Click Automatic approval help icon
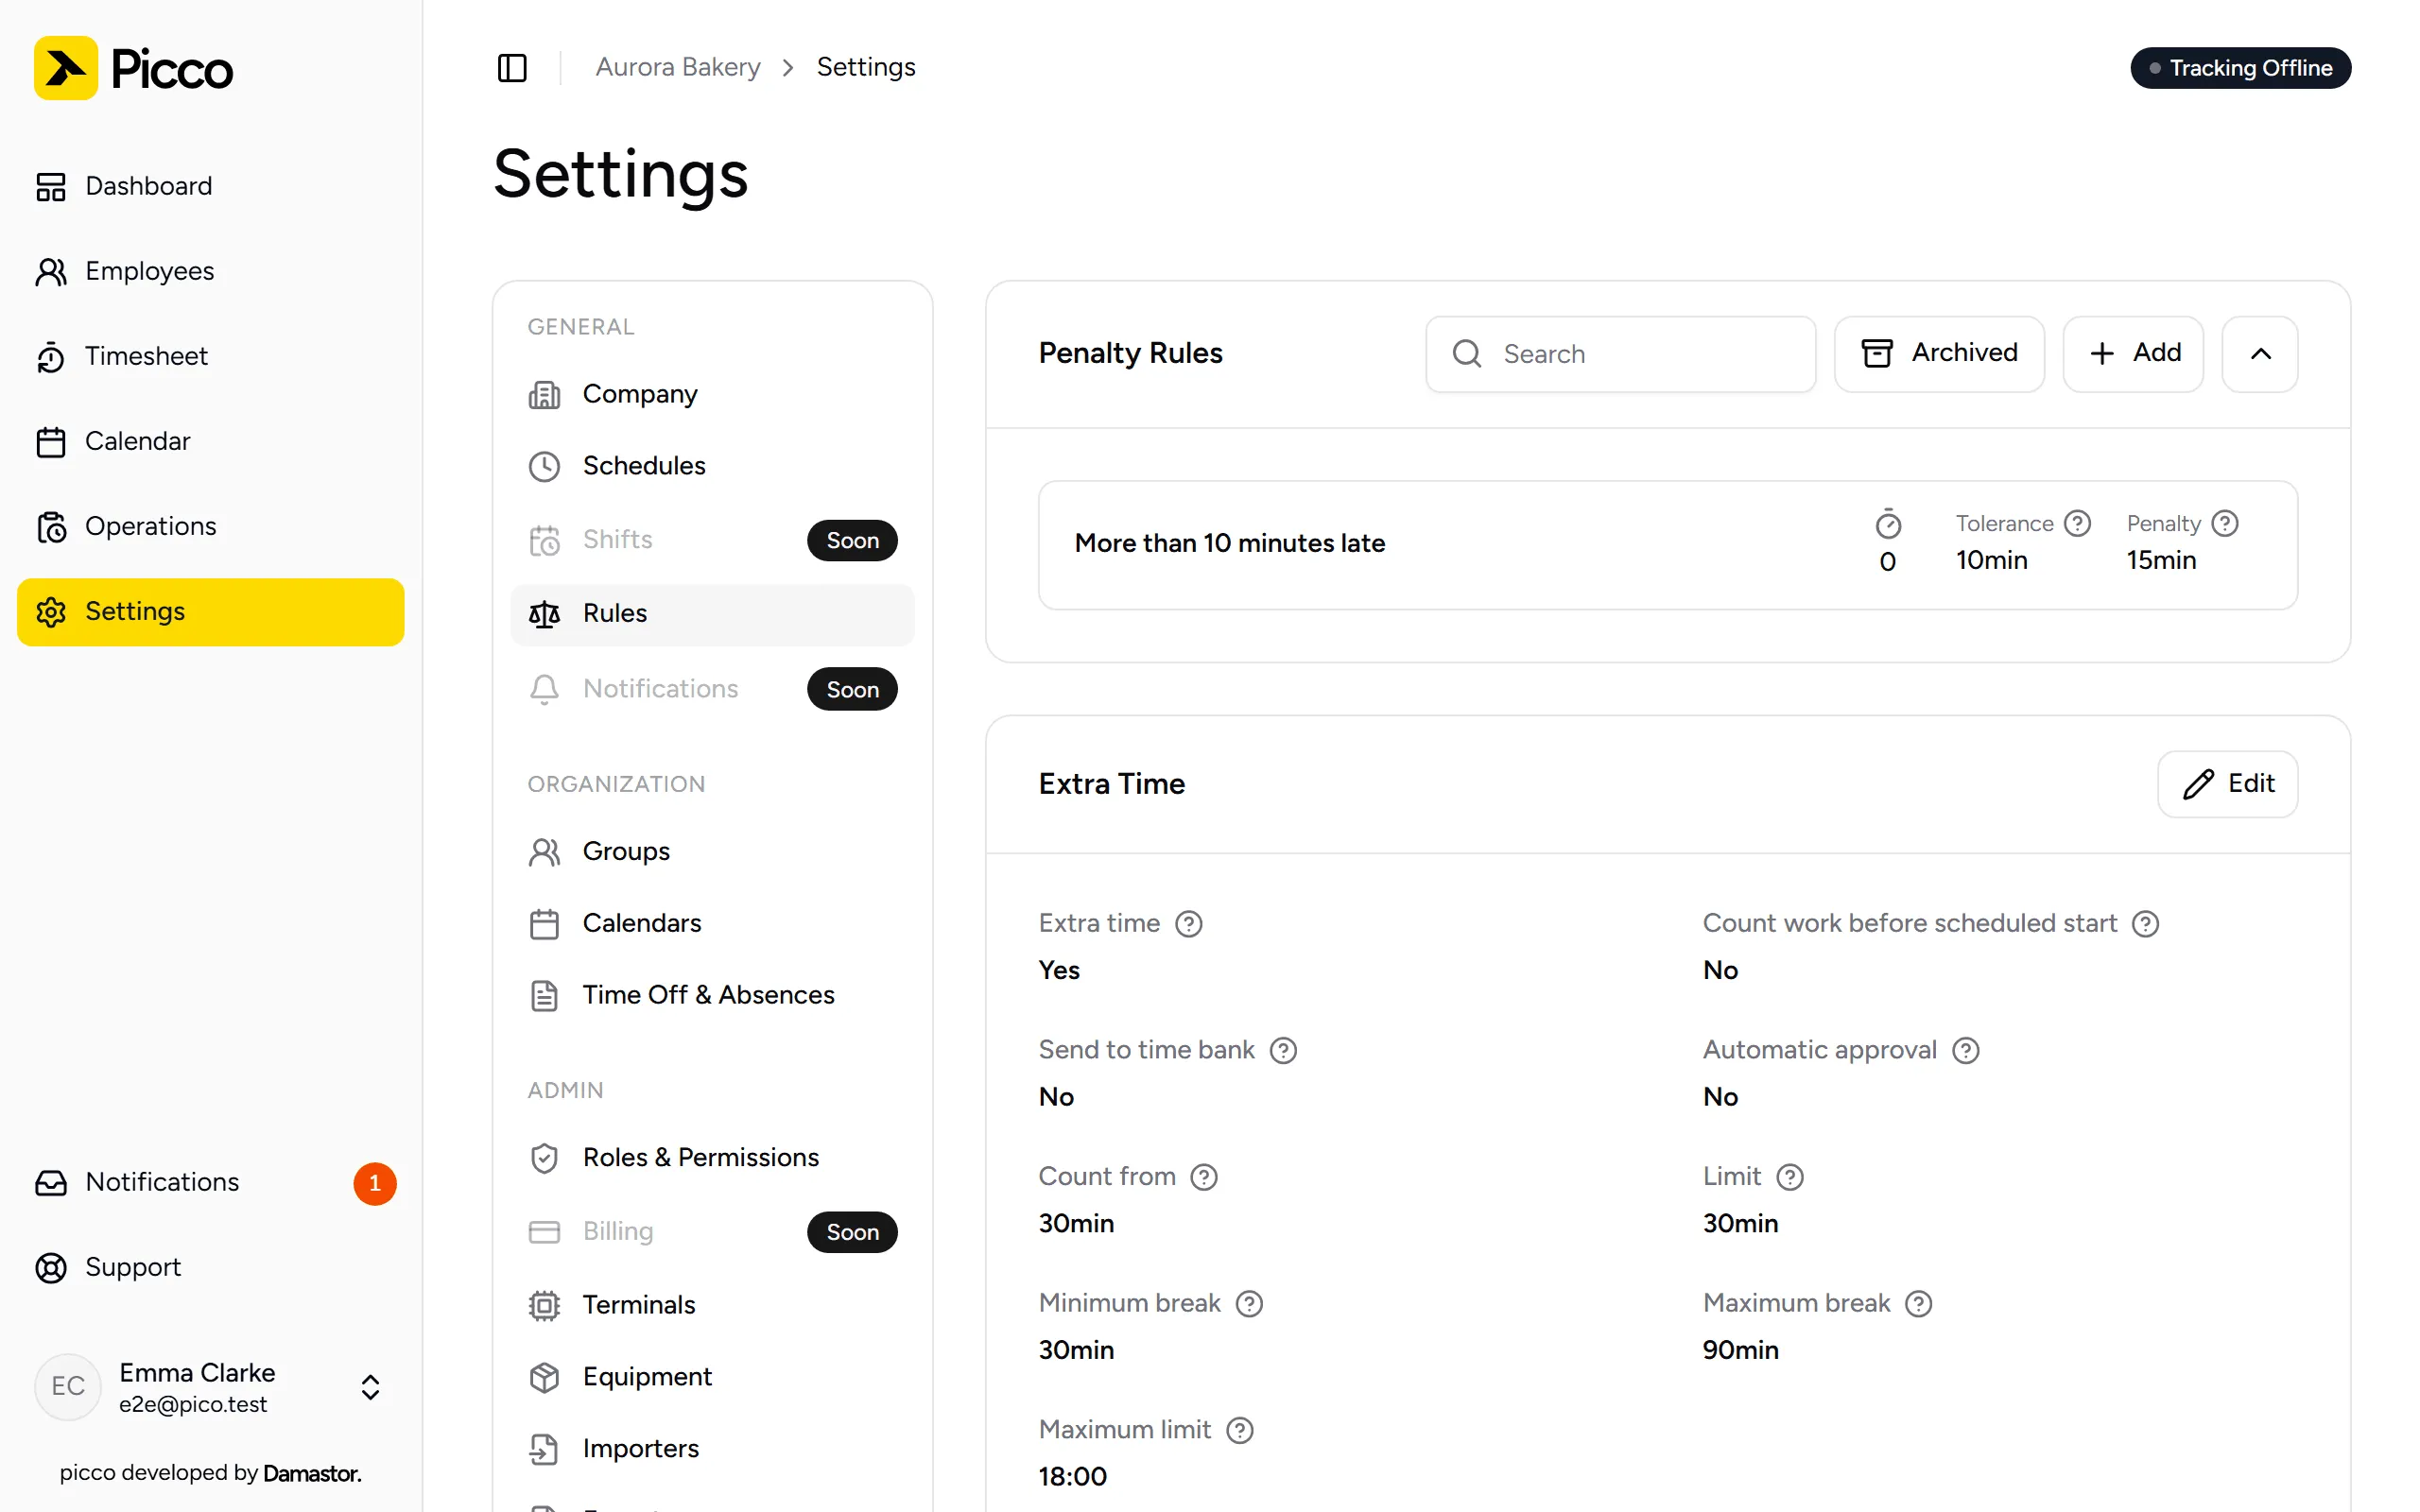This screenshot has width=2420, height=1512. click(x=1965, y=1051)
